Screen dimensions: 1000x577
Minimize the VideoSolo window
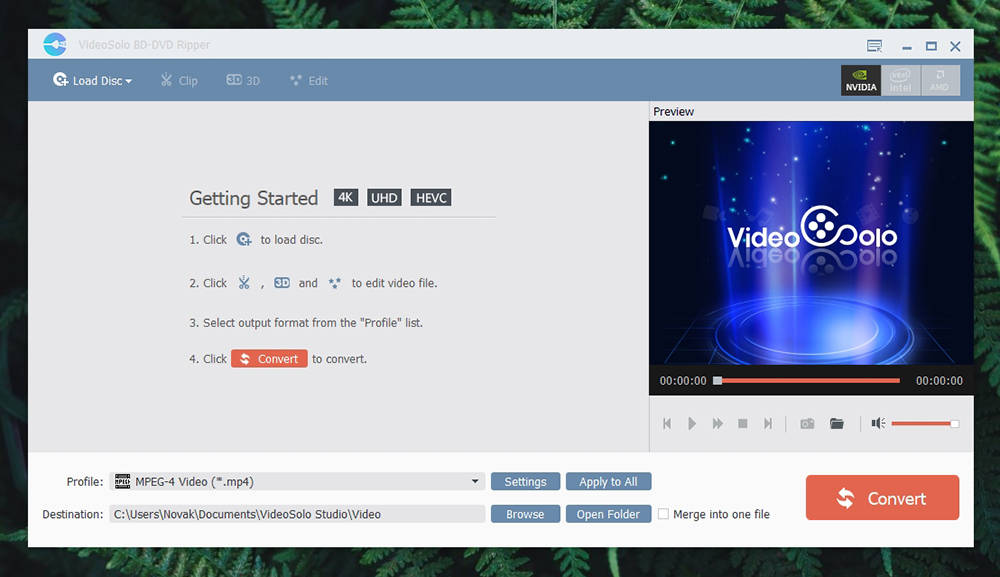pyautogui.click(x=907, y=47)
